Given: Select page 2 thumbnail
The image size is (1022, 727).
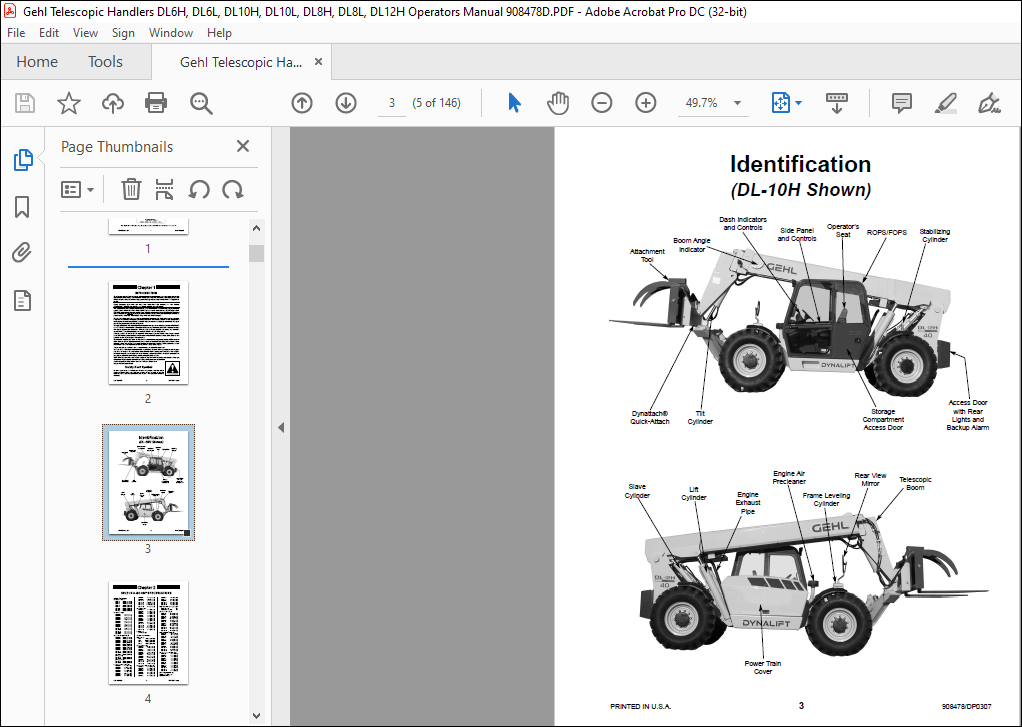Looking at the screenshot, I should [x=148, y=333].
